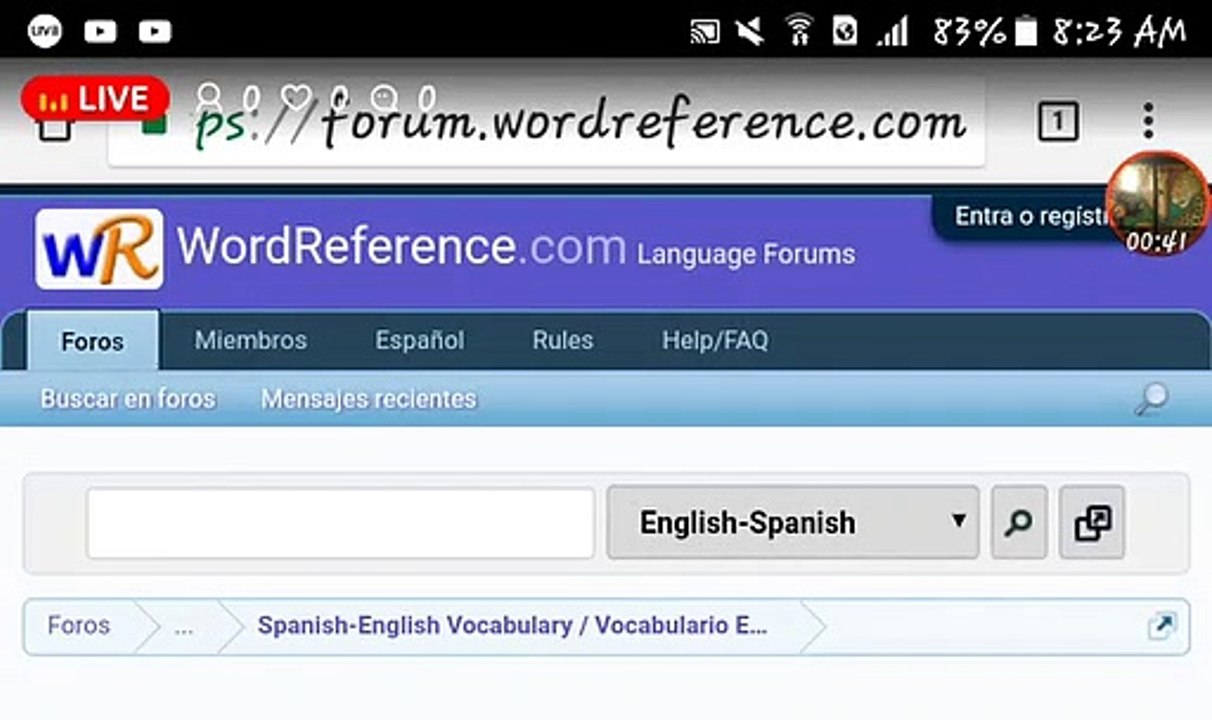The width and height of the screenshot is (1212, 720).
Task: Click the Foros breadcrumb link
Action: [x=79, y=626]
